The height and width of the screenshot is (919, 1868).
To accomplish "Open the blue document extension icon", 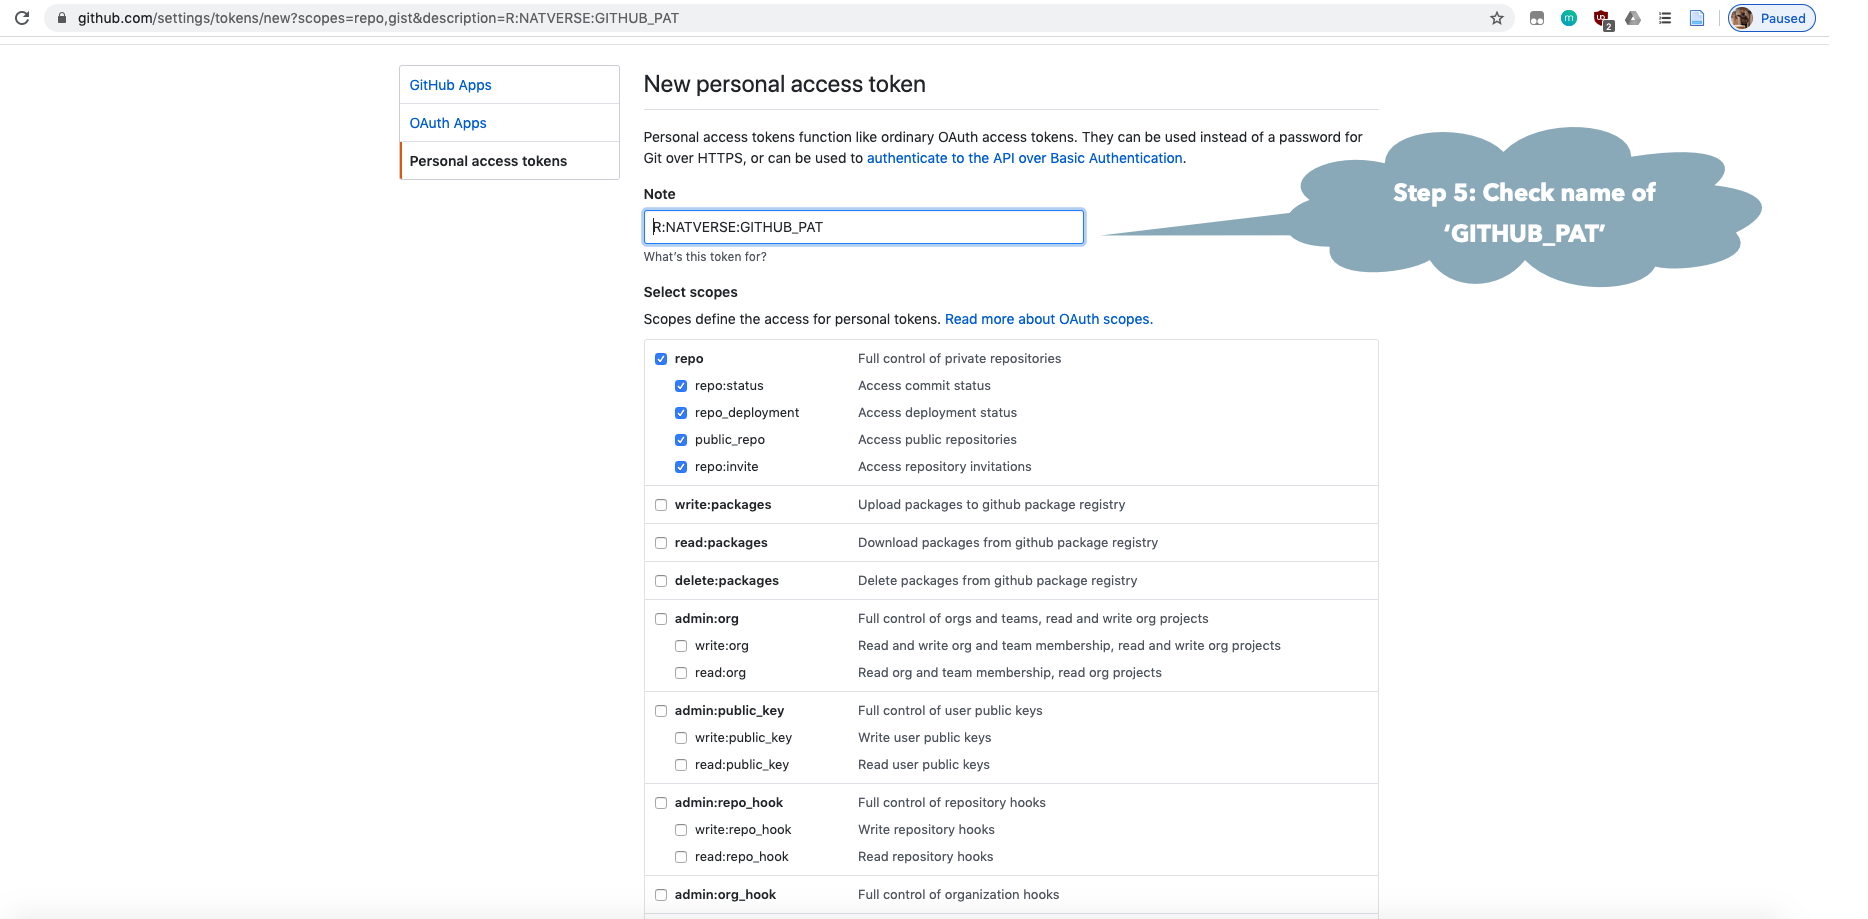I will point(1697,18).
